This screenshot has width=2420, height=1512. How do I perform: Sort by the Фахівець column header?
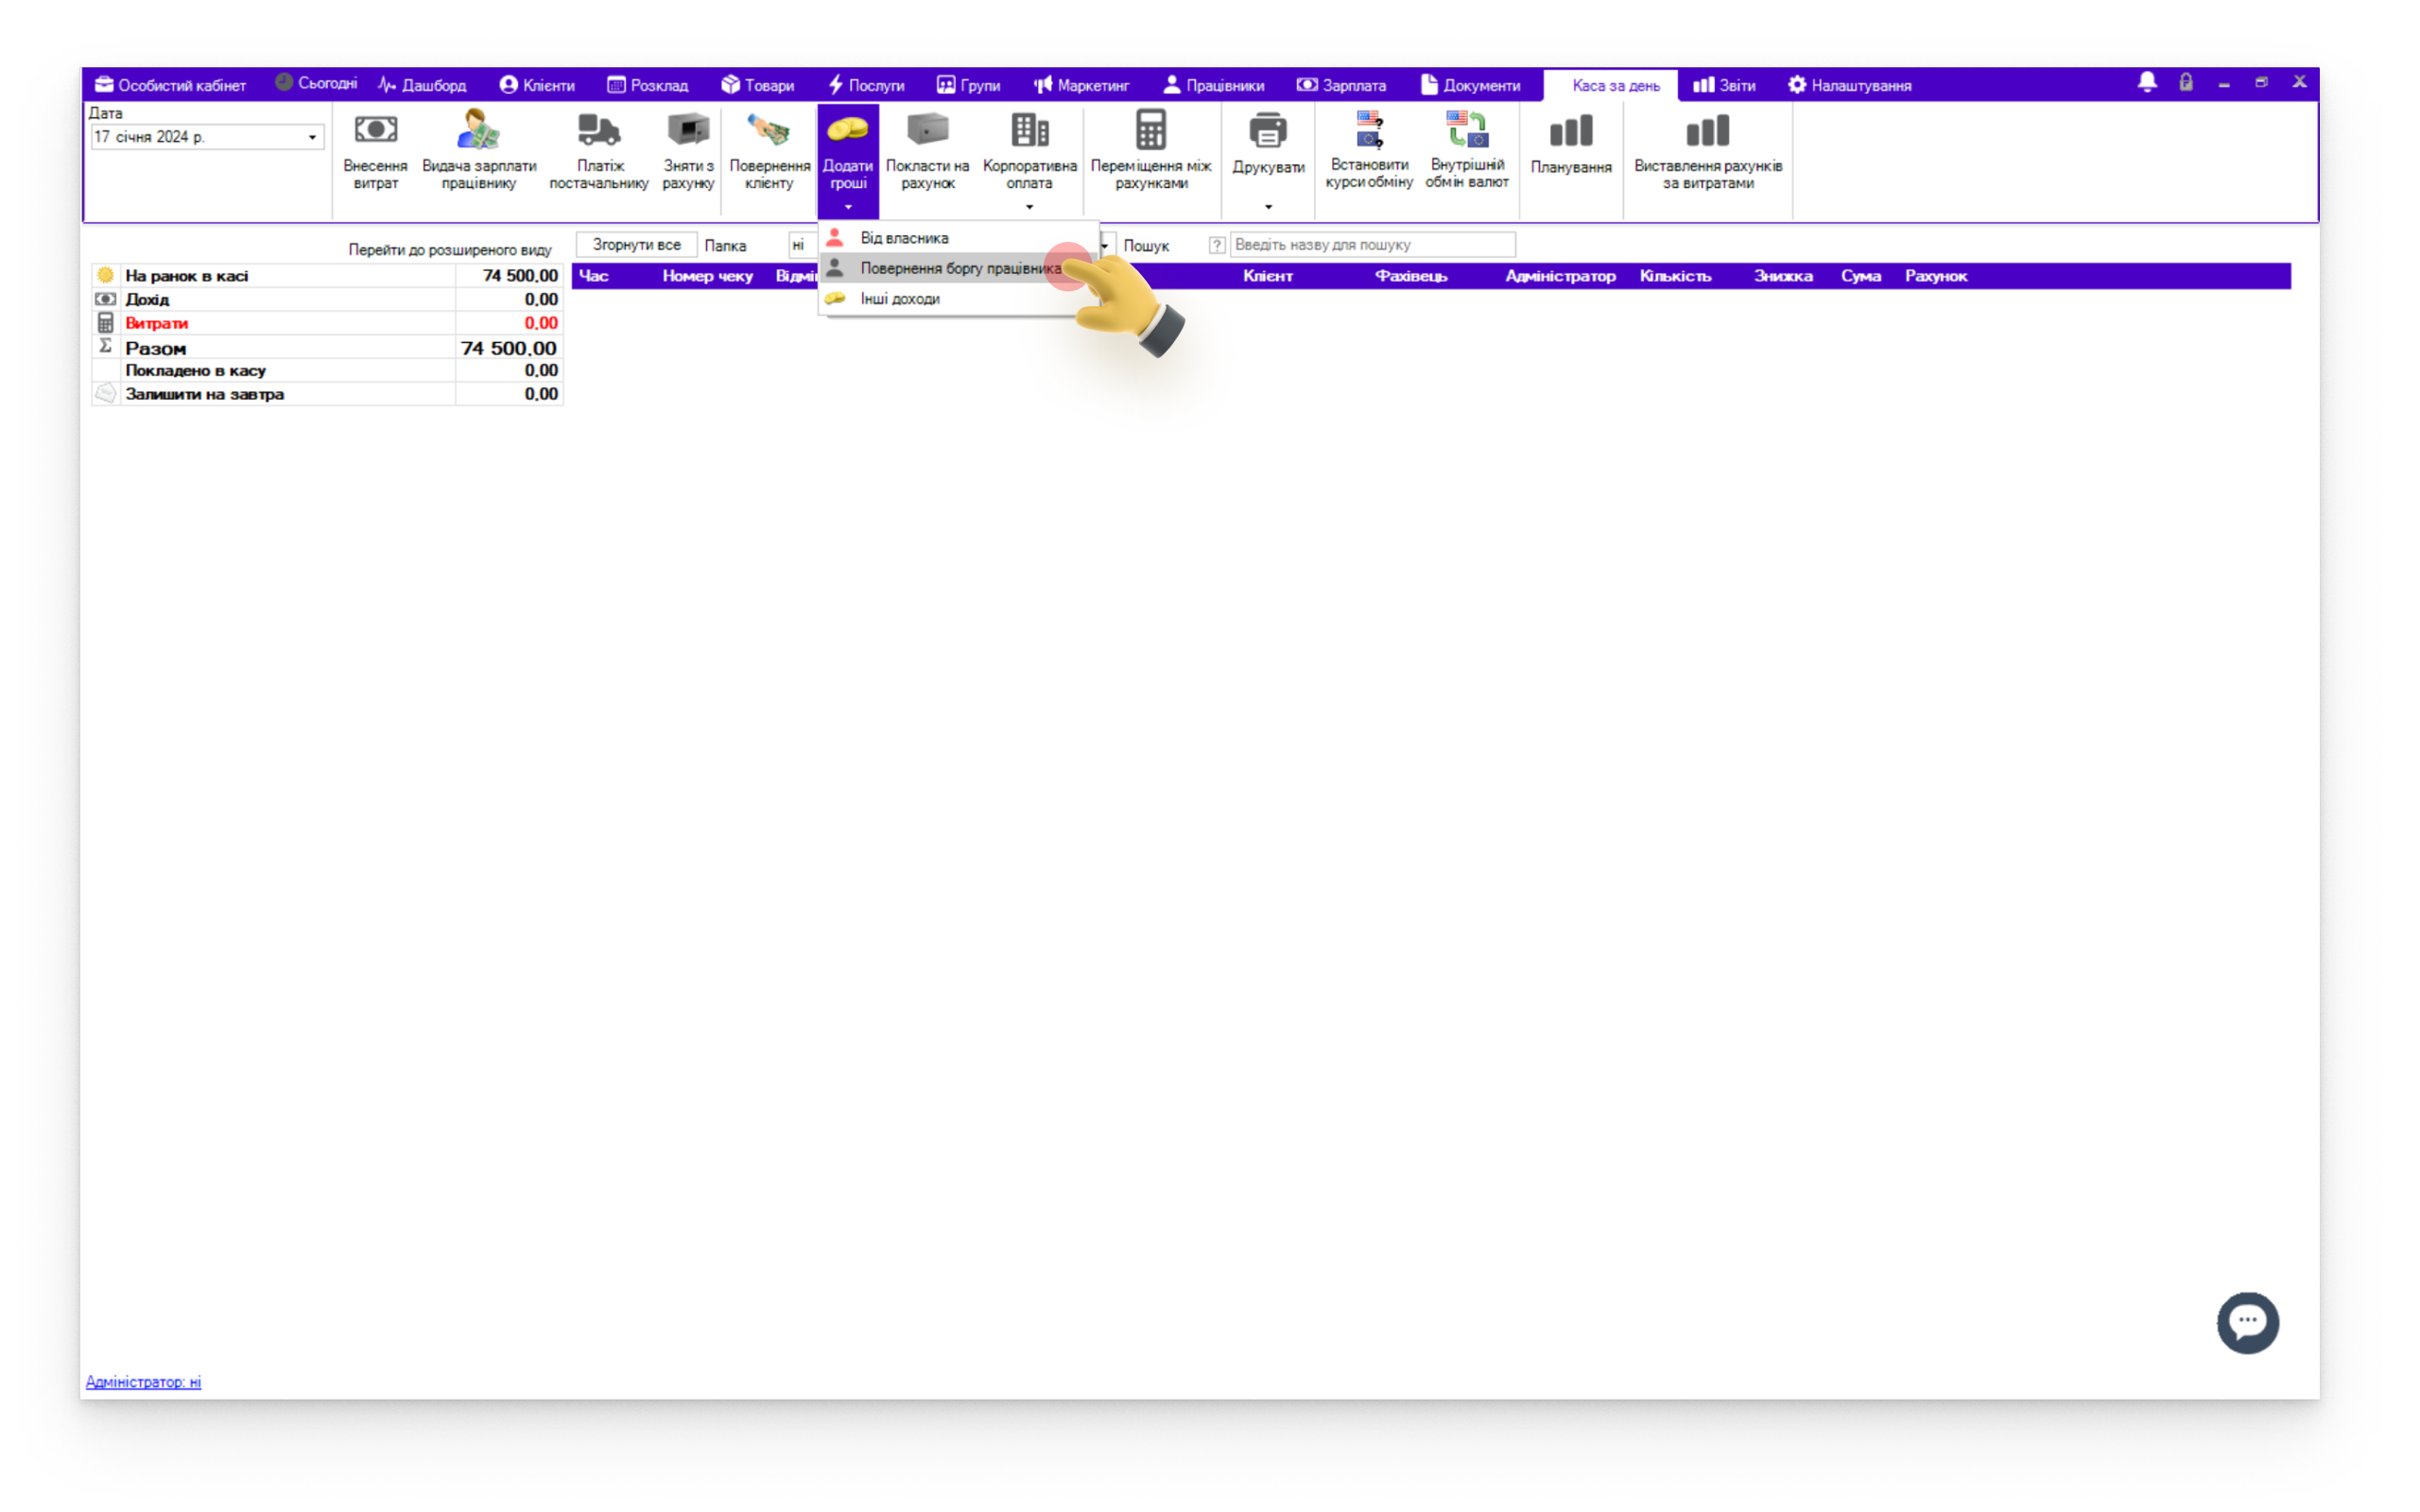coord(1410,276)
